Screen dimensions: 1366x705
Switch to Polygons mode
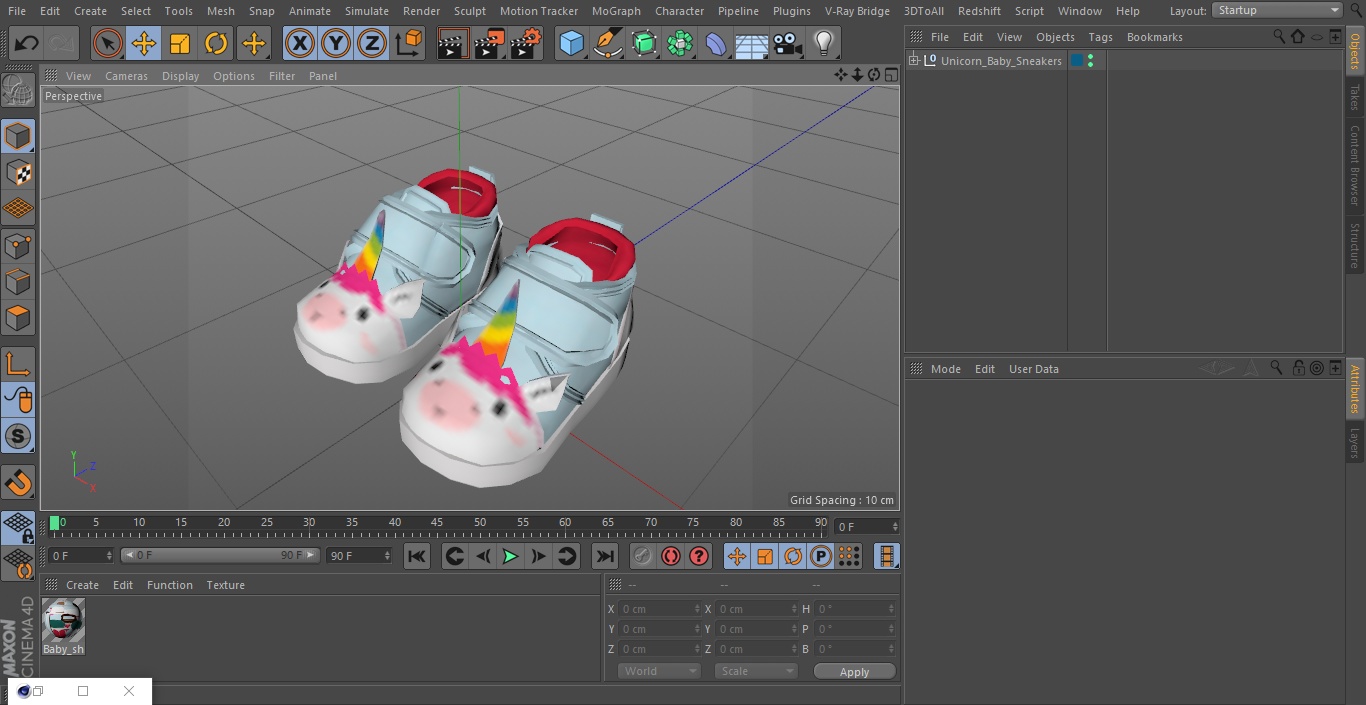[18, 318]
